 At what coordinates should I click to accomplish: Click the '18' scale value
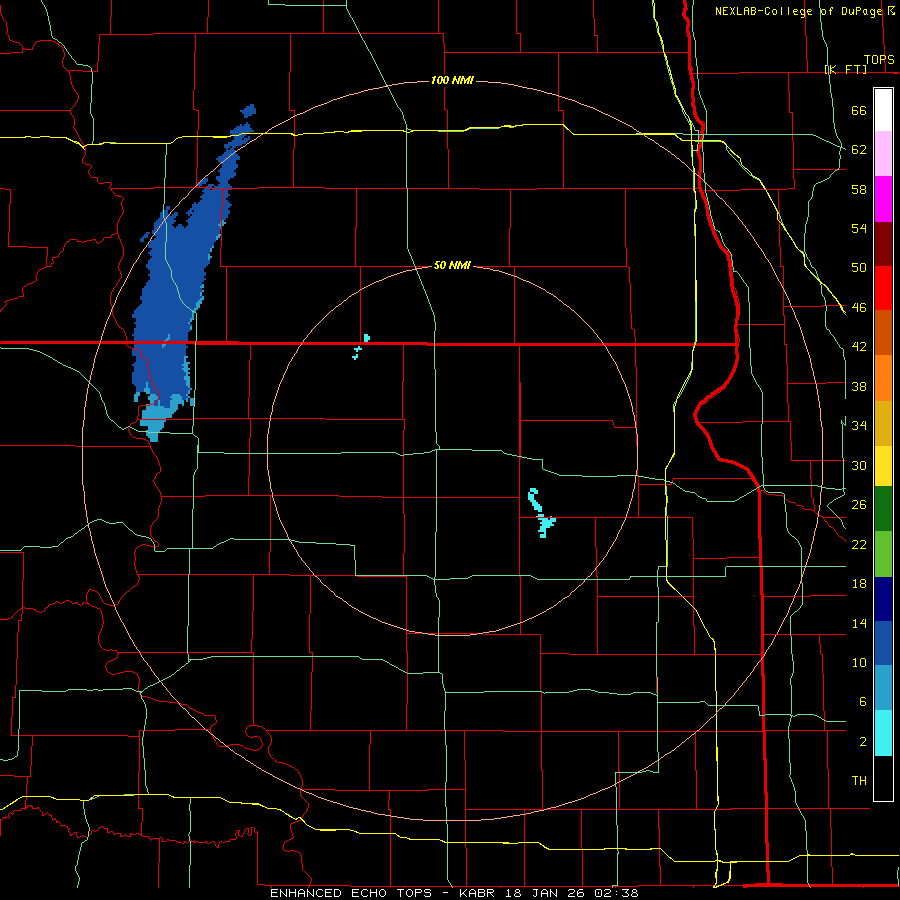tap(859, 584)
